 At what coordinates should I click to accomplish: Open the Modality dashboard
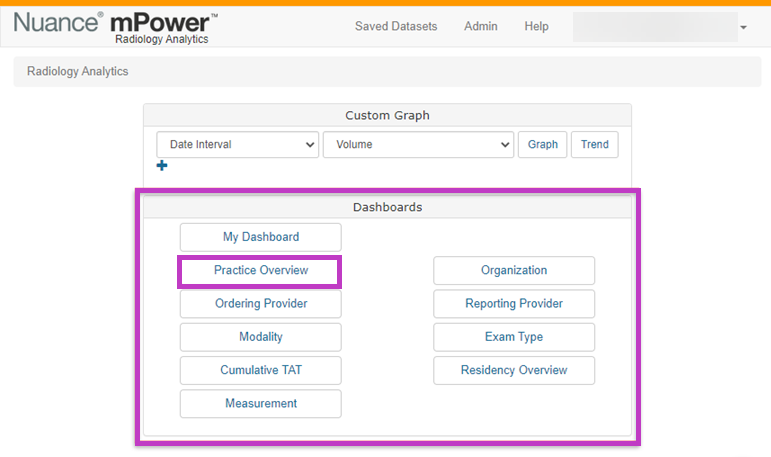click(261, 337)
